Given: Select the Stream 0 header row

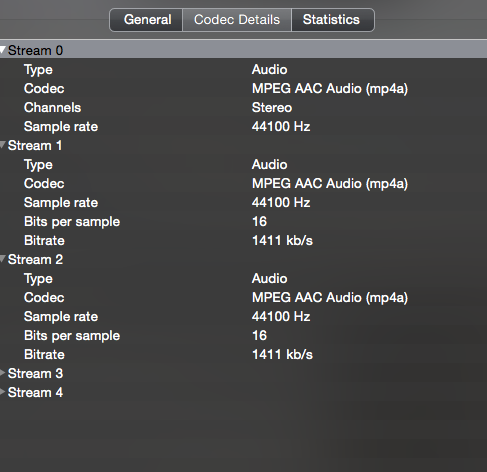Looking at the screenshot, I should pyautogui.click(x=243, y=50).
